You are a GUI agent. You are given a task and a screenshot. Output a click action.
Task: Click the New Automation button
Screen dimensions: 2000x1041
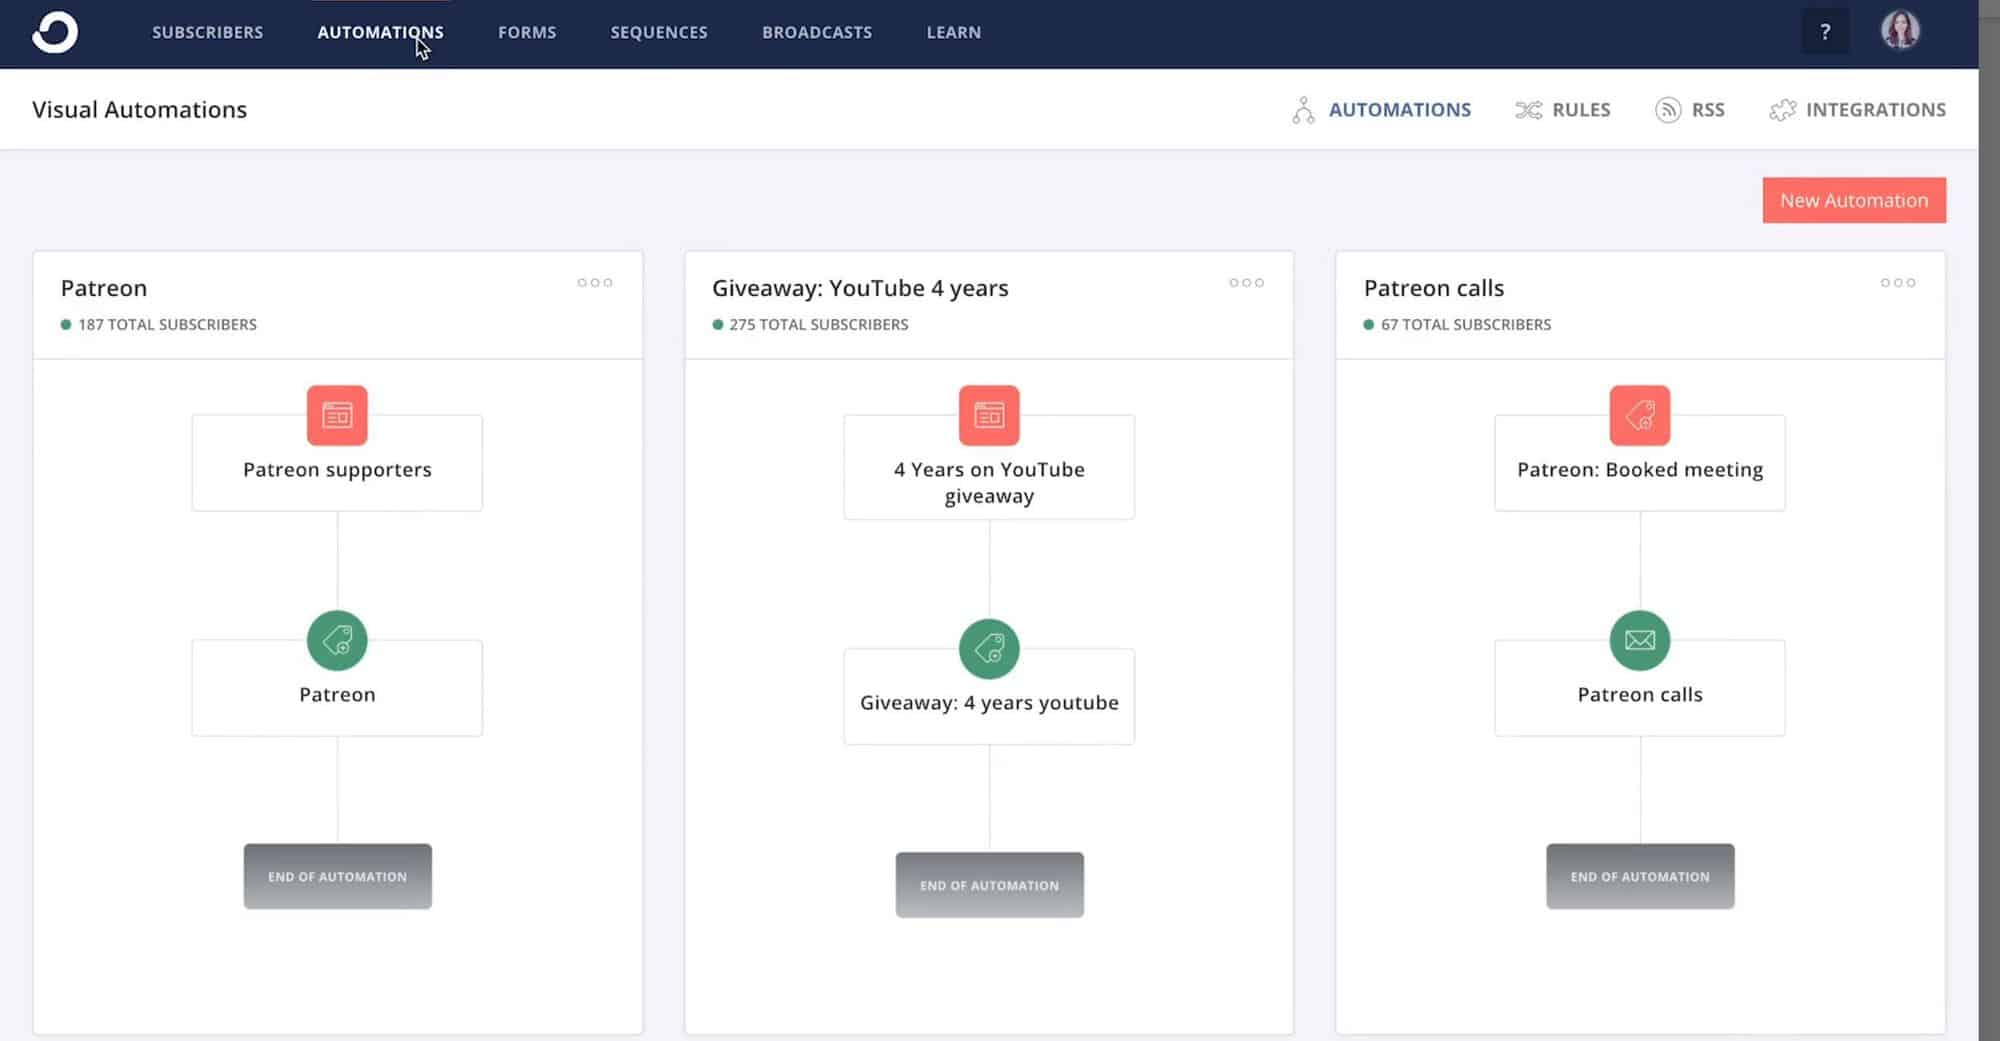coord(1853,200)
